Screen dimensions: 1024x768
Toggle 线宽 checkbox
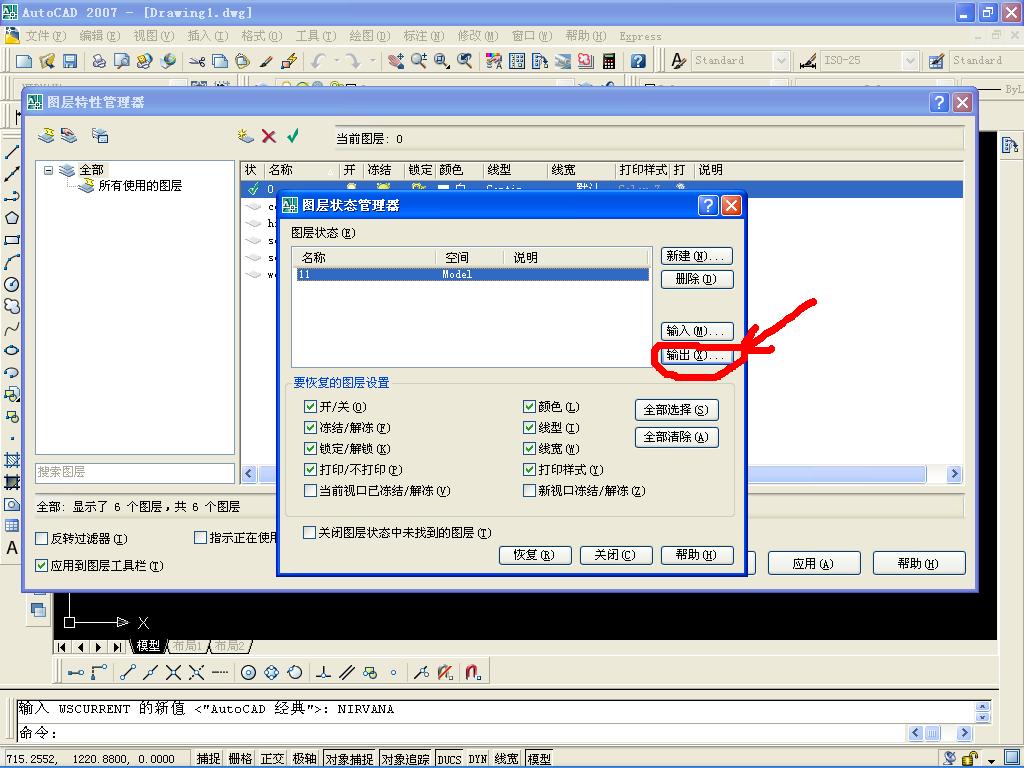pyautogui.click(x=530, y=449)
